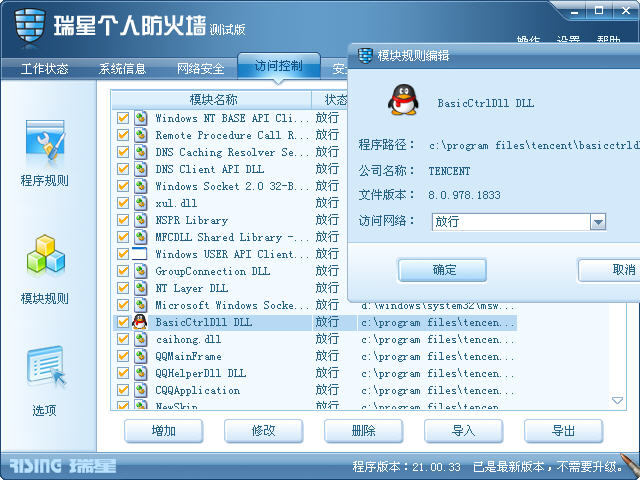Click 修改 button
This screenshot has height=480, width=640.
(264, 431)
